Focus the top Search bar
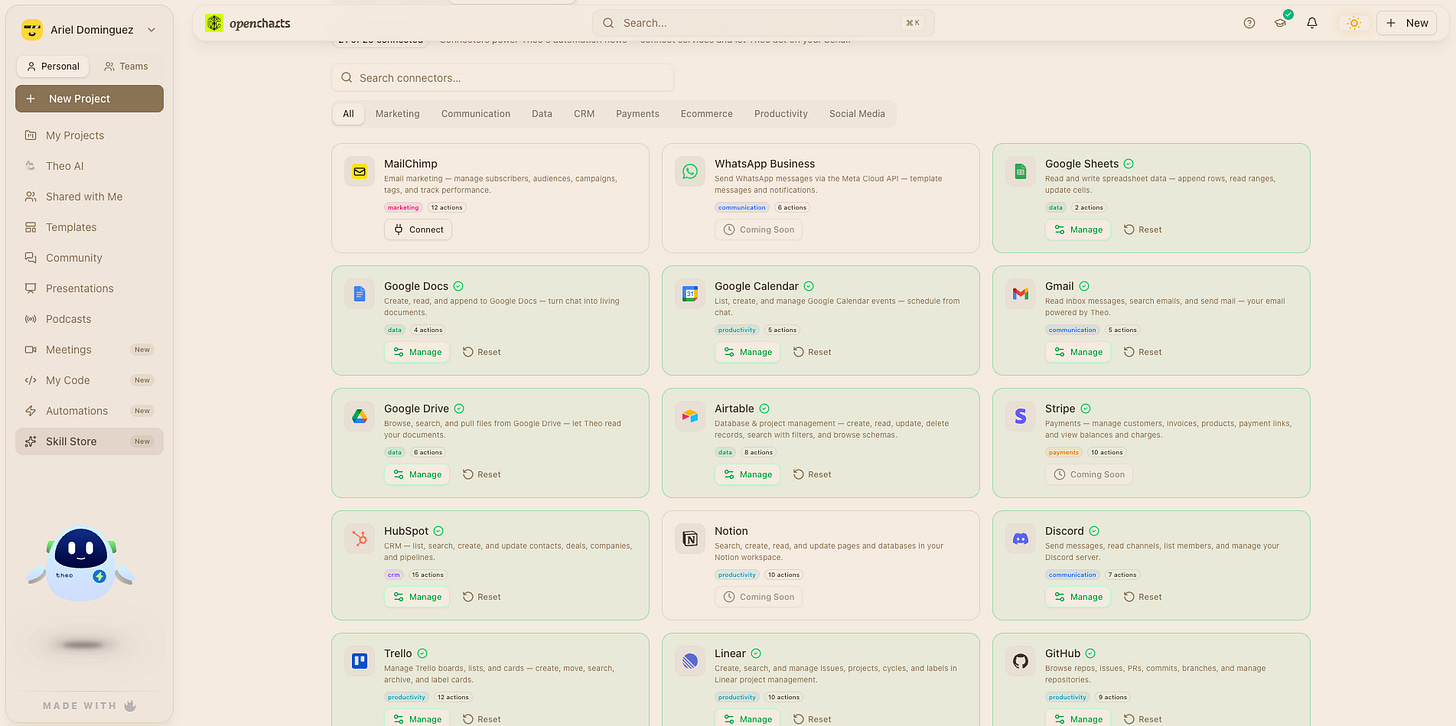 pos(763,23)
